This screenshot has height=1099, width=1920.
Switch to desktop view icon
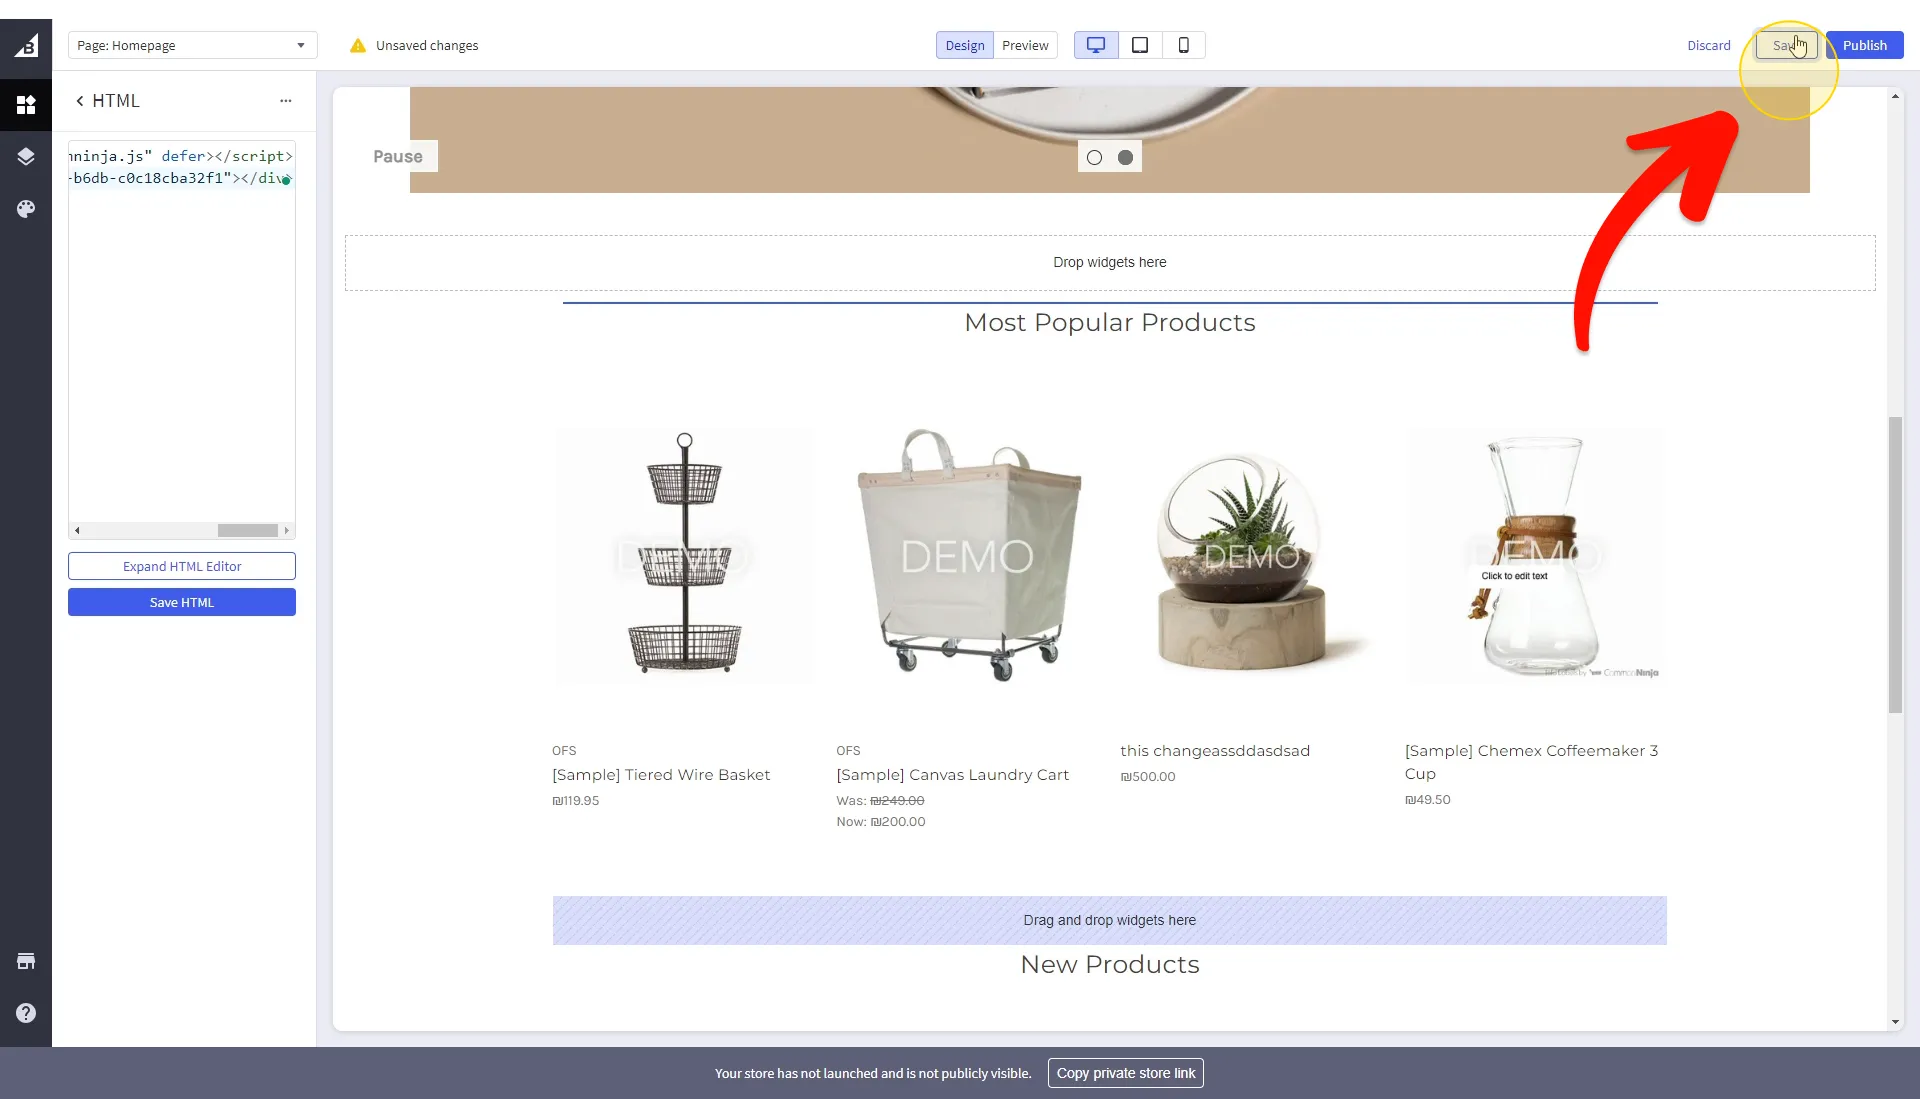1096,45
